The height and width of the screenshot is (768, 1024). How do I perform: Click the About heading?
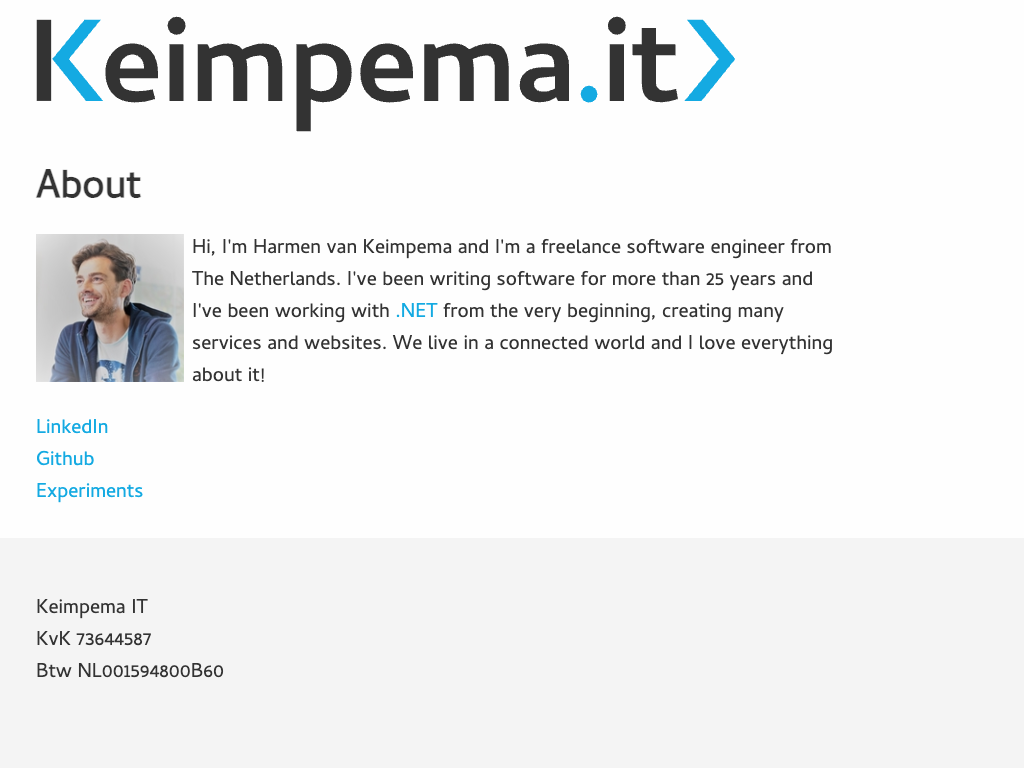[88, 185]
